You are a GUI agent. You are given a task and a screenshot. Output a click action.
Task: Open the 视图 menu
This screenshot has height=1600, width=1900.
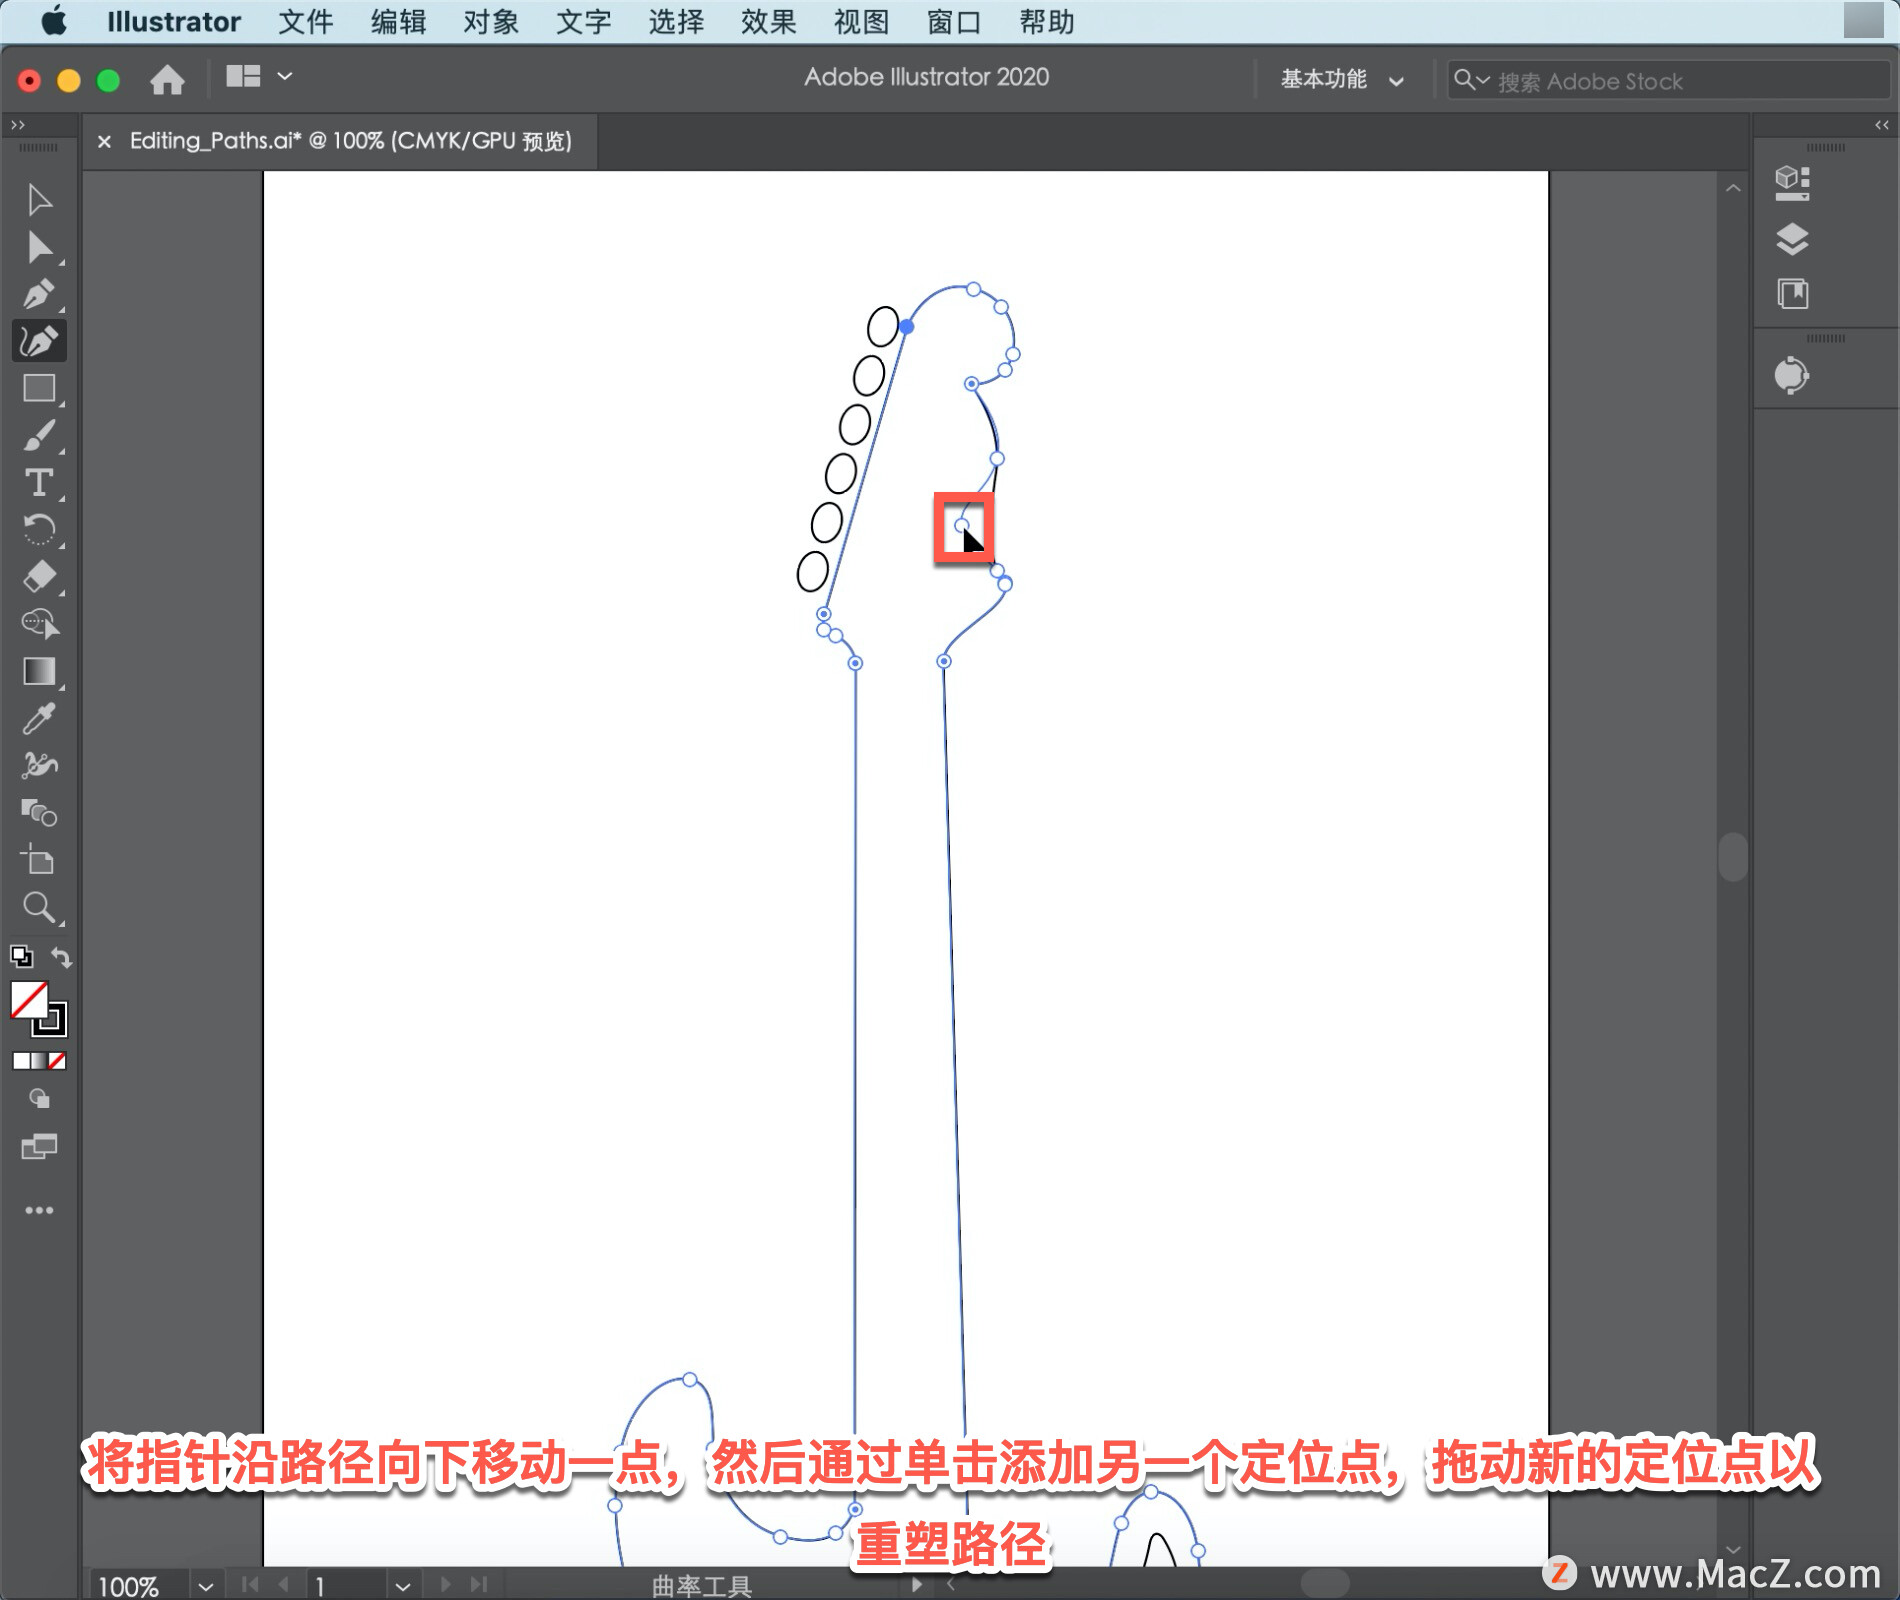click(x=861, y=21)
